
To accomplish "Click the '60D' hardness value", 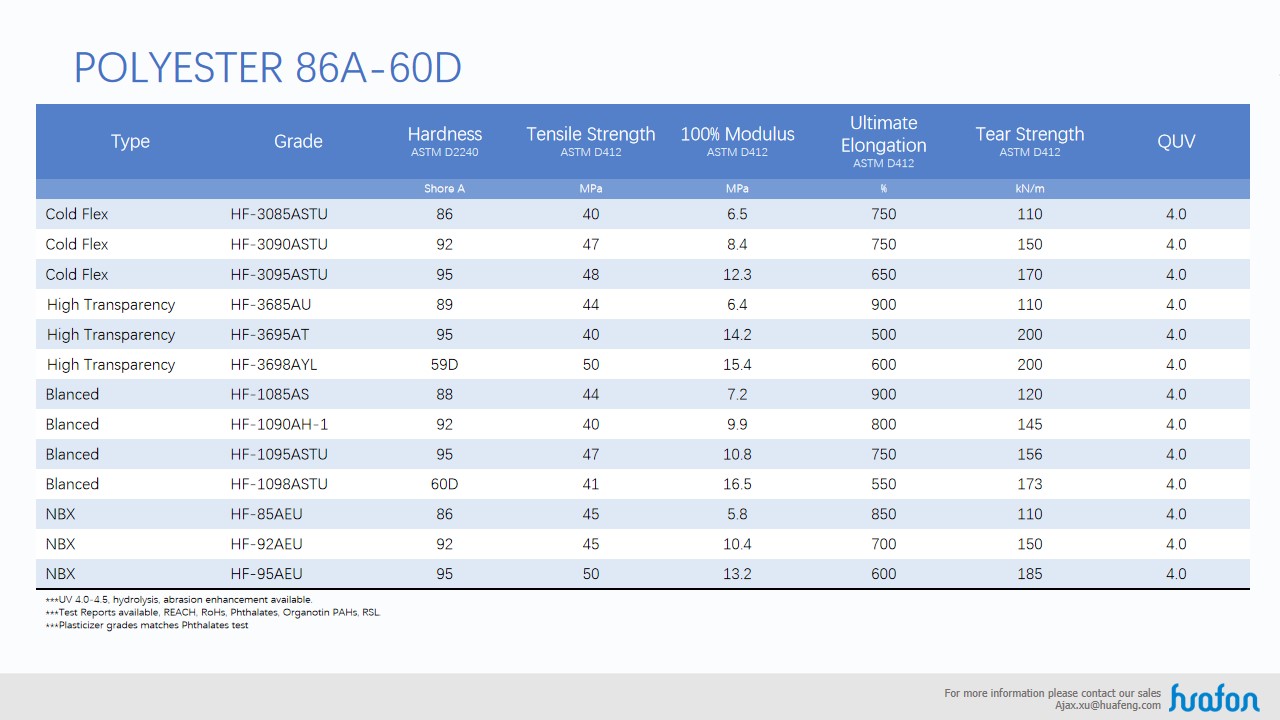I will pos(444,484).
